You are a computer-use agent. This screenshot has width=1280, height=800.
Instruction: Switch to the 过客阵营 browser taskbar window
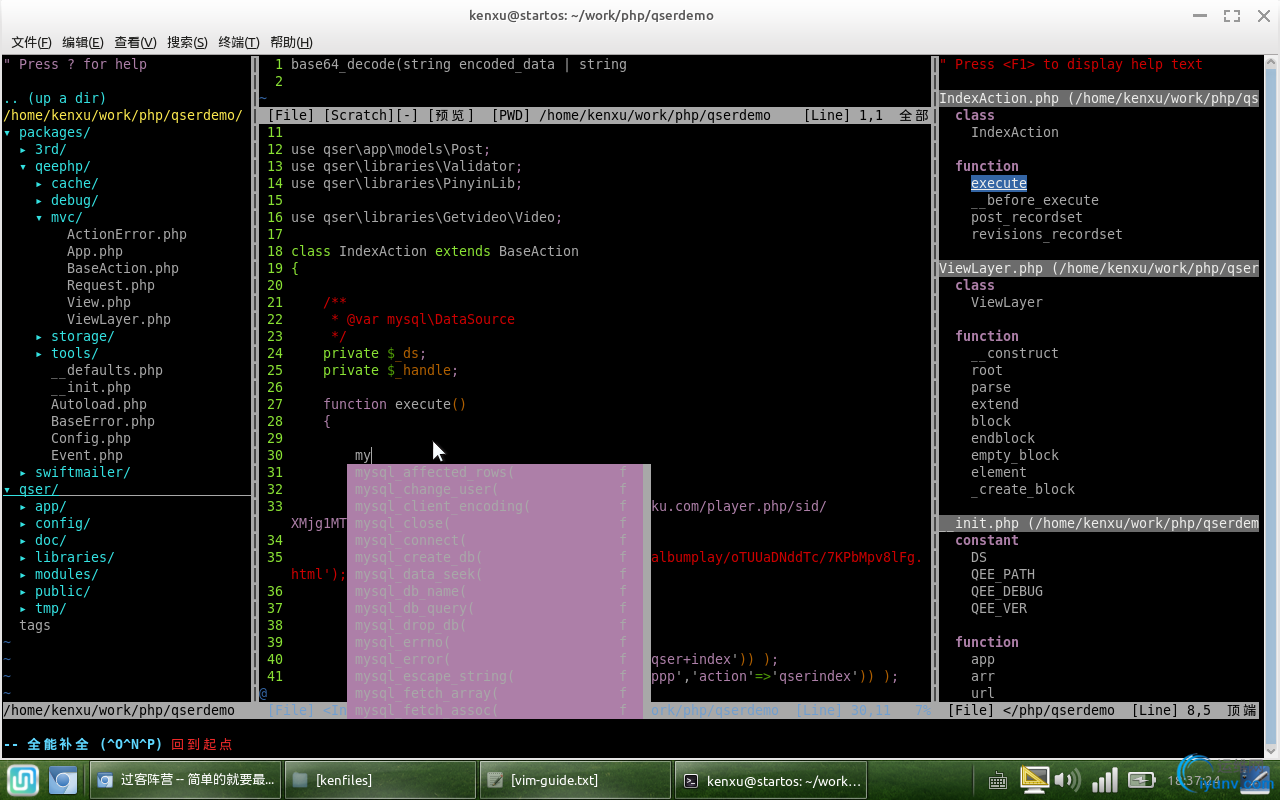click(185, 780)
